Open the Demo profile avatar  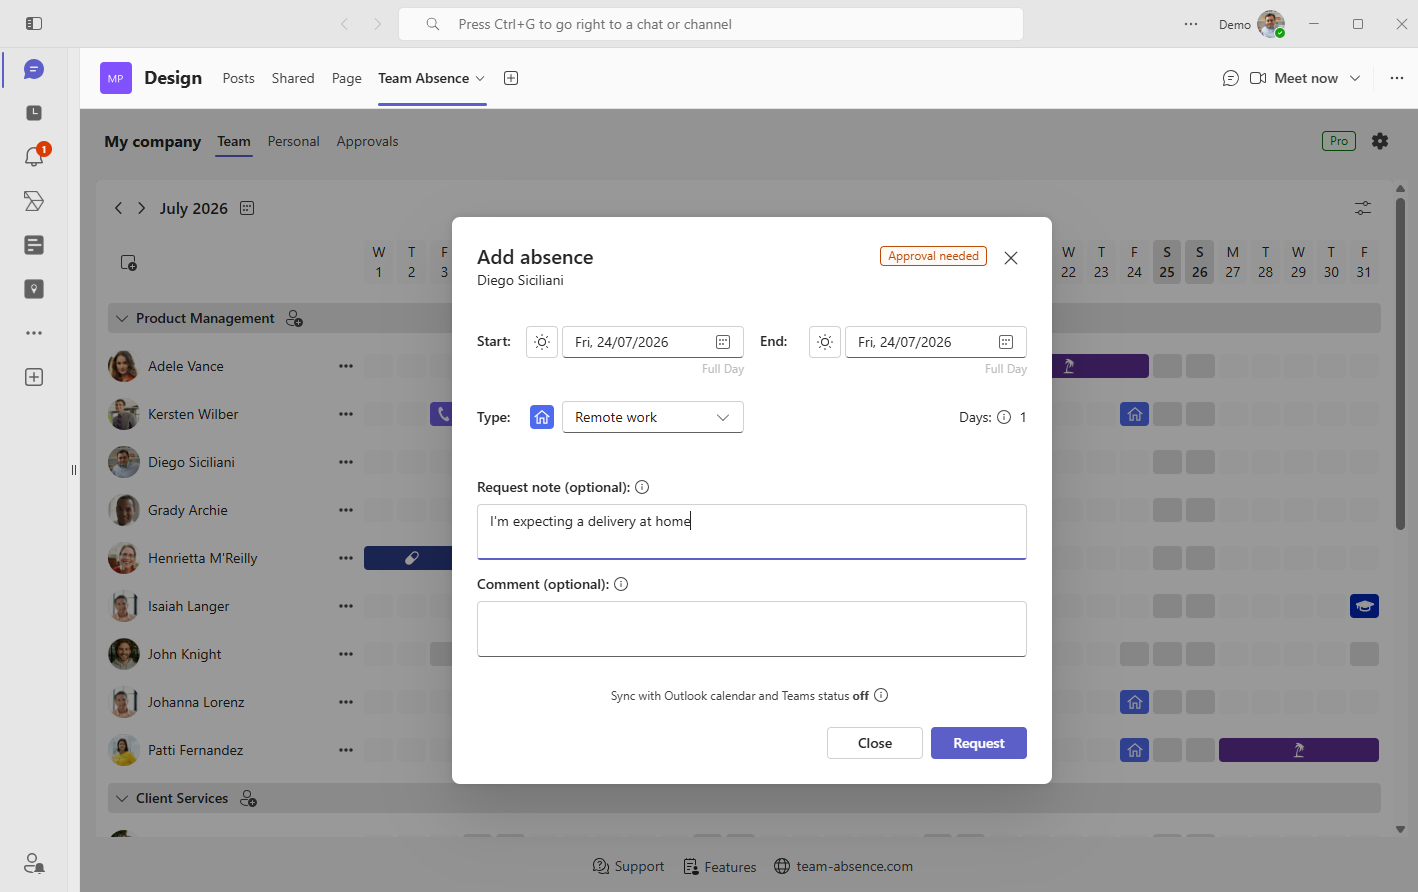(1271, 24)
